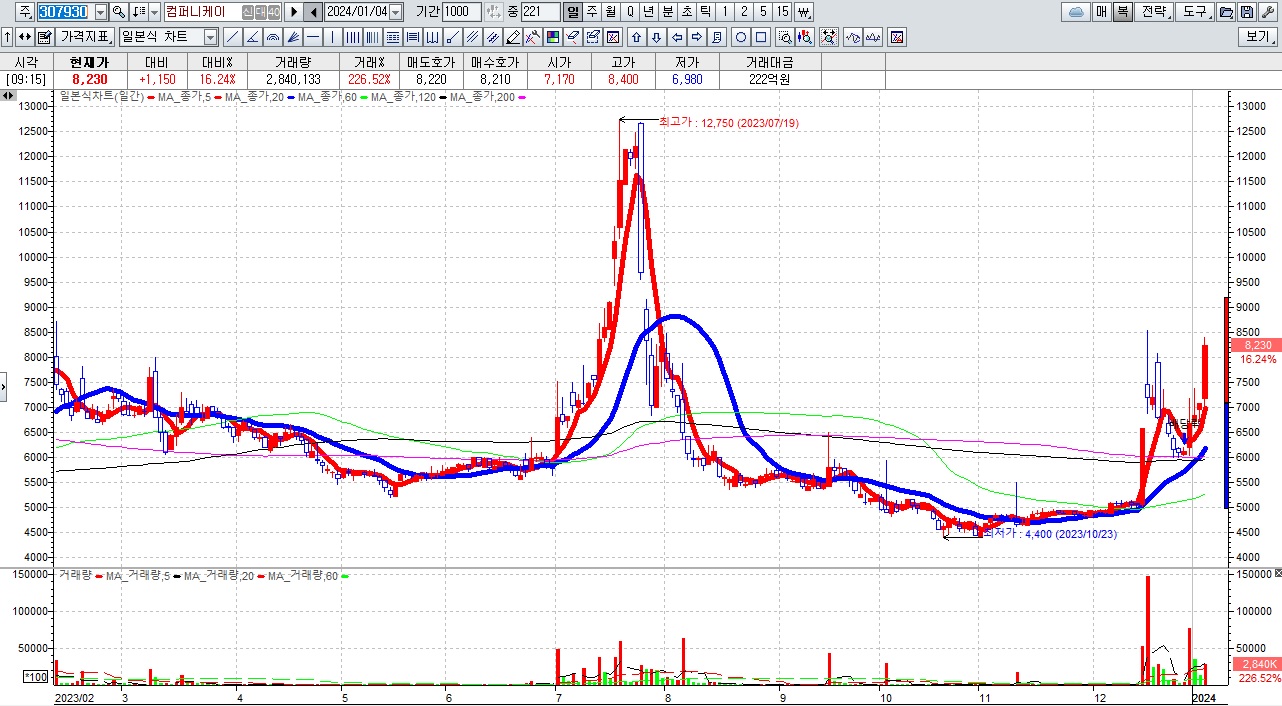Screen dimensions: 1282x706
Task: Select the parallel channel lines tool
Action: pos(472,37)
